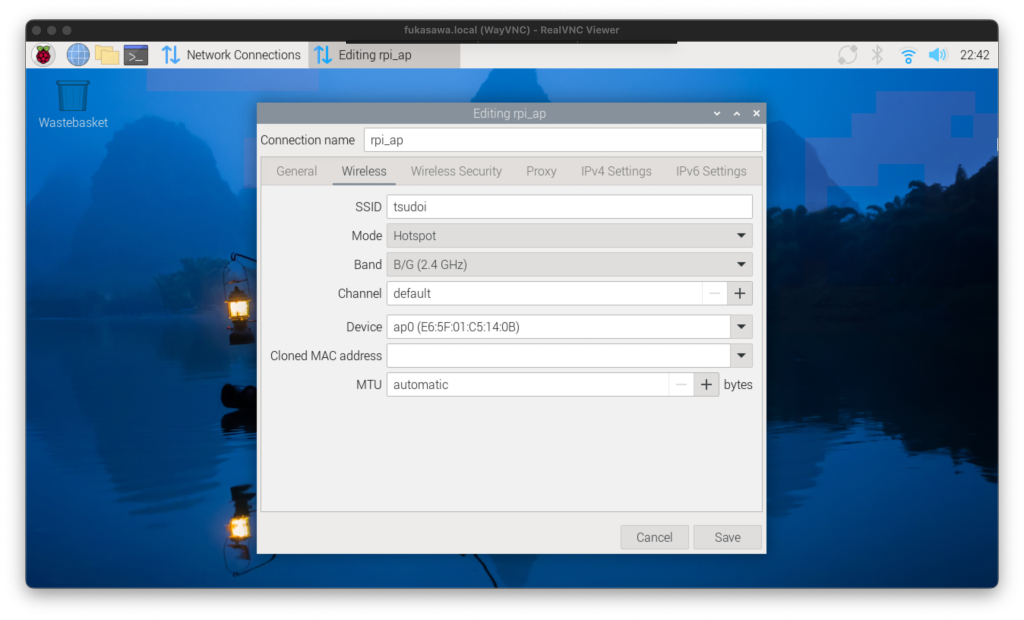The width and height of the screenshot is (1024, 620).
Task: Click the volume speaker icon
Action: 937,55
